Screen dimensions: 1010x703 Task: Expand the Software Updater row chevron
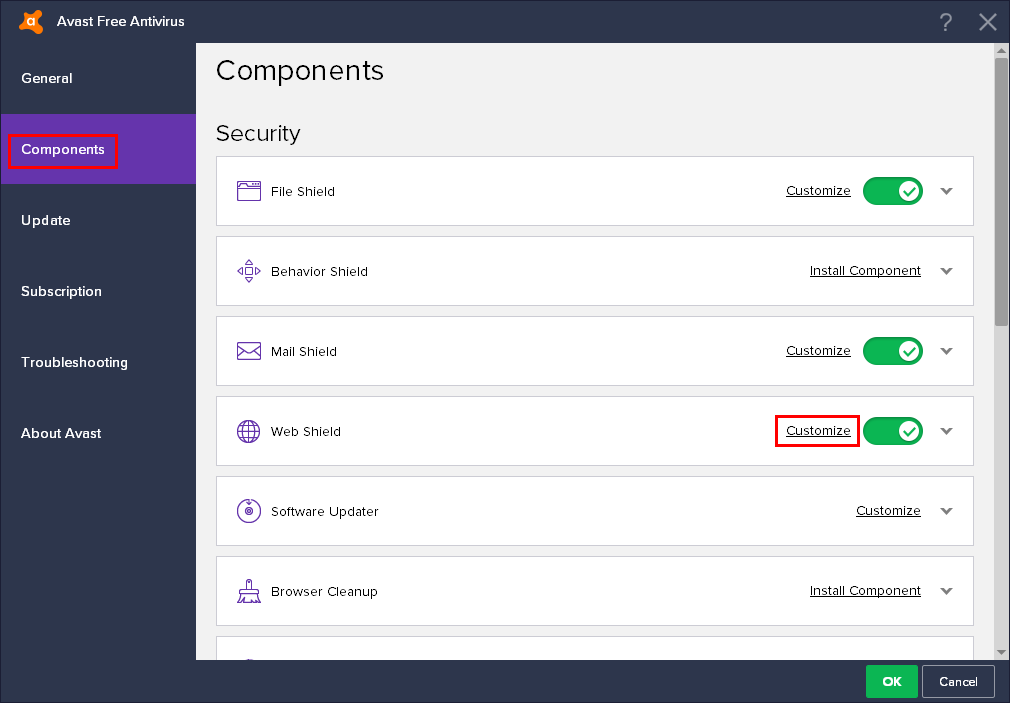(x=946, y=511)
